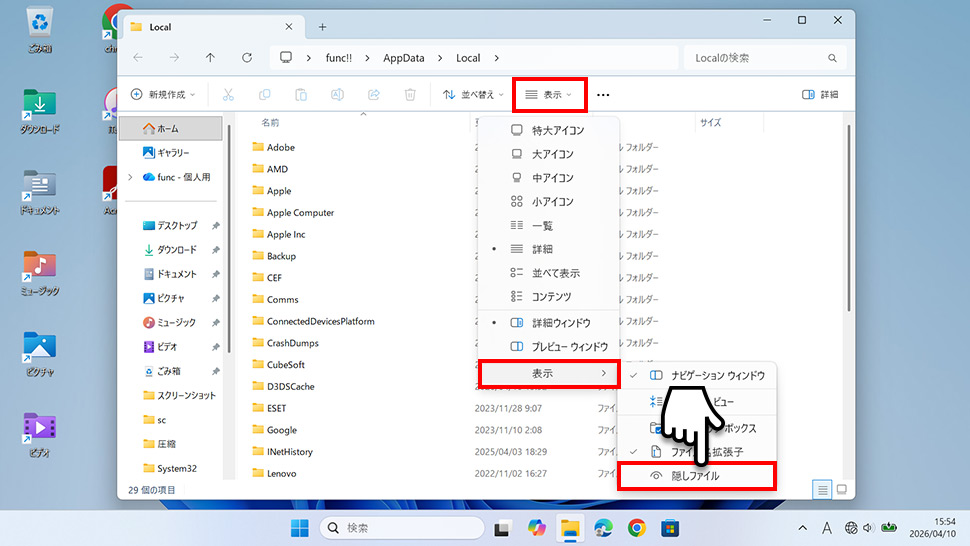Choose Small icons layout

coord(549,202)
